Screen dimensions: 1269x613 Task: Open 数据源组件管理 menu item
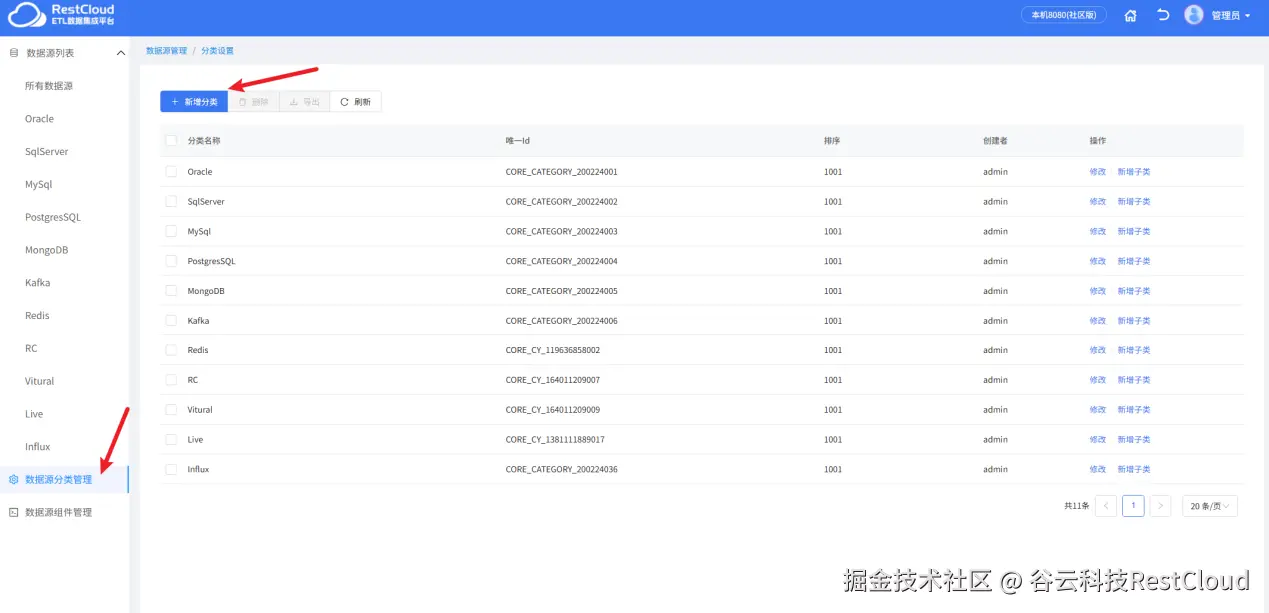[x=65, y=512]
